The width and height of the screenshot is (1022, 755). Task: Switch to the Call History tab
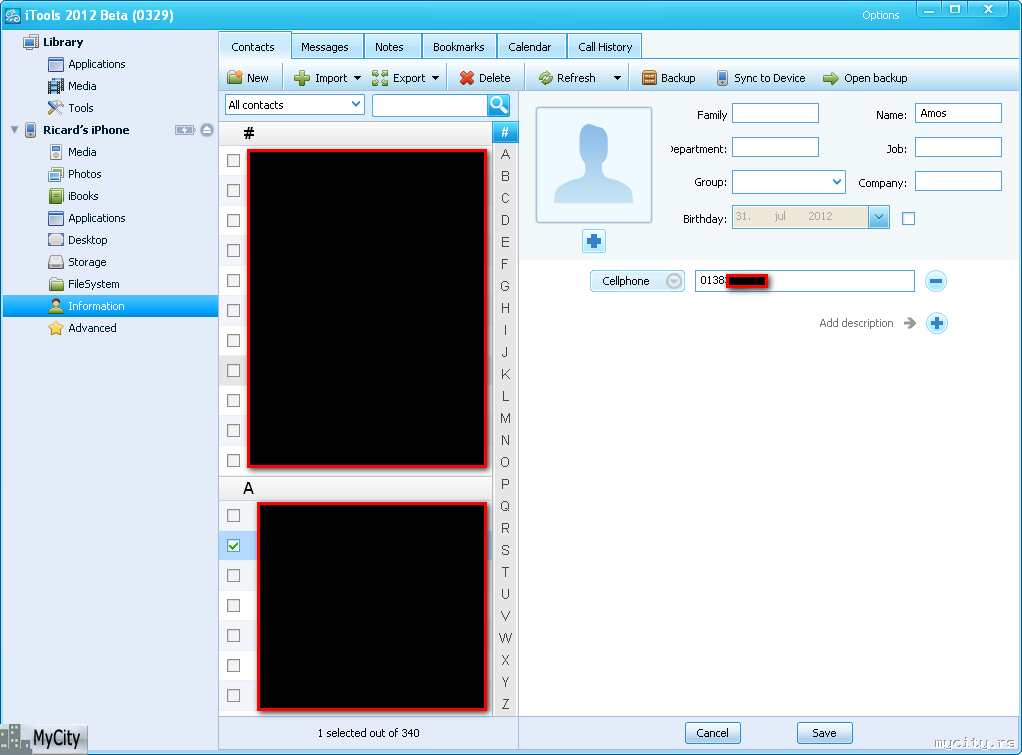(605, 47)
